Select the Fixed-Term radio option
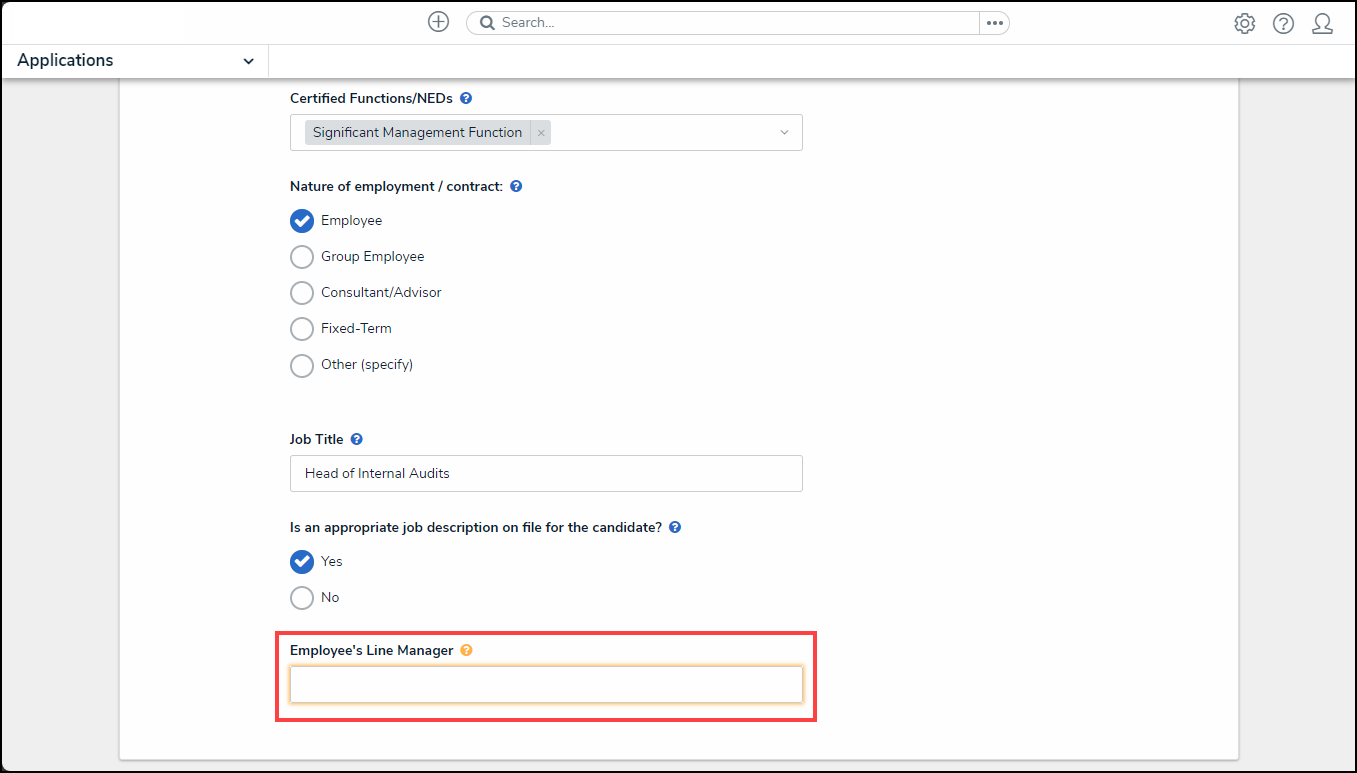This screenshot has height=773, width=1357. click(x=302, y=329)
